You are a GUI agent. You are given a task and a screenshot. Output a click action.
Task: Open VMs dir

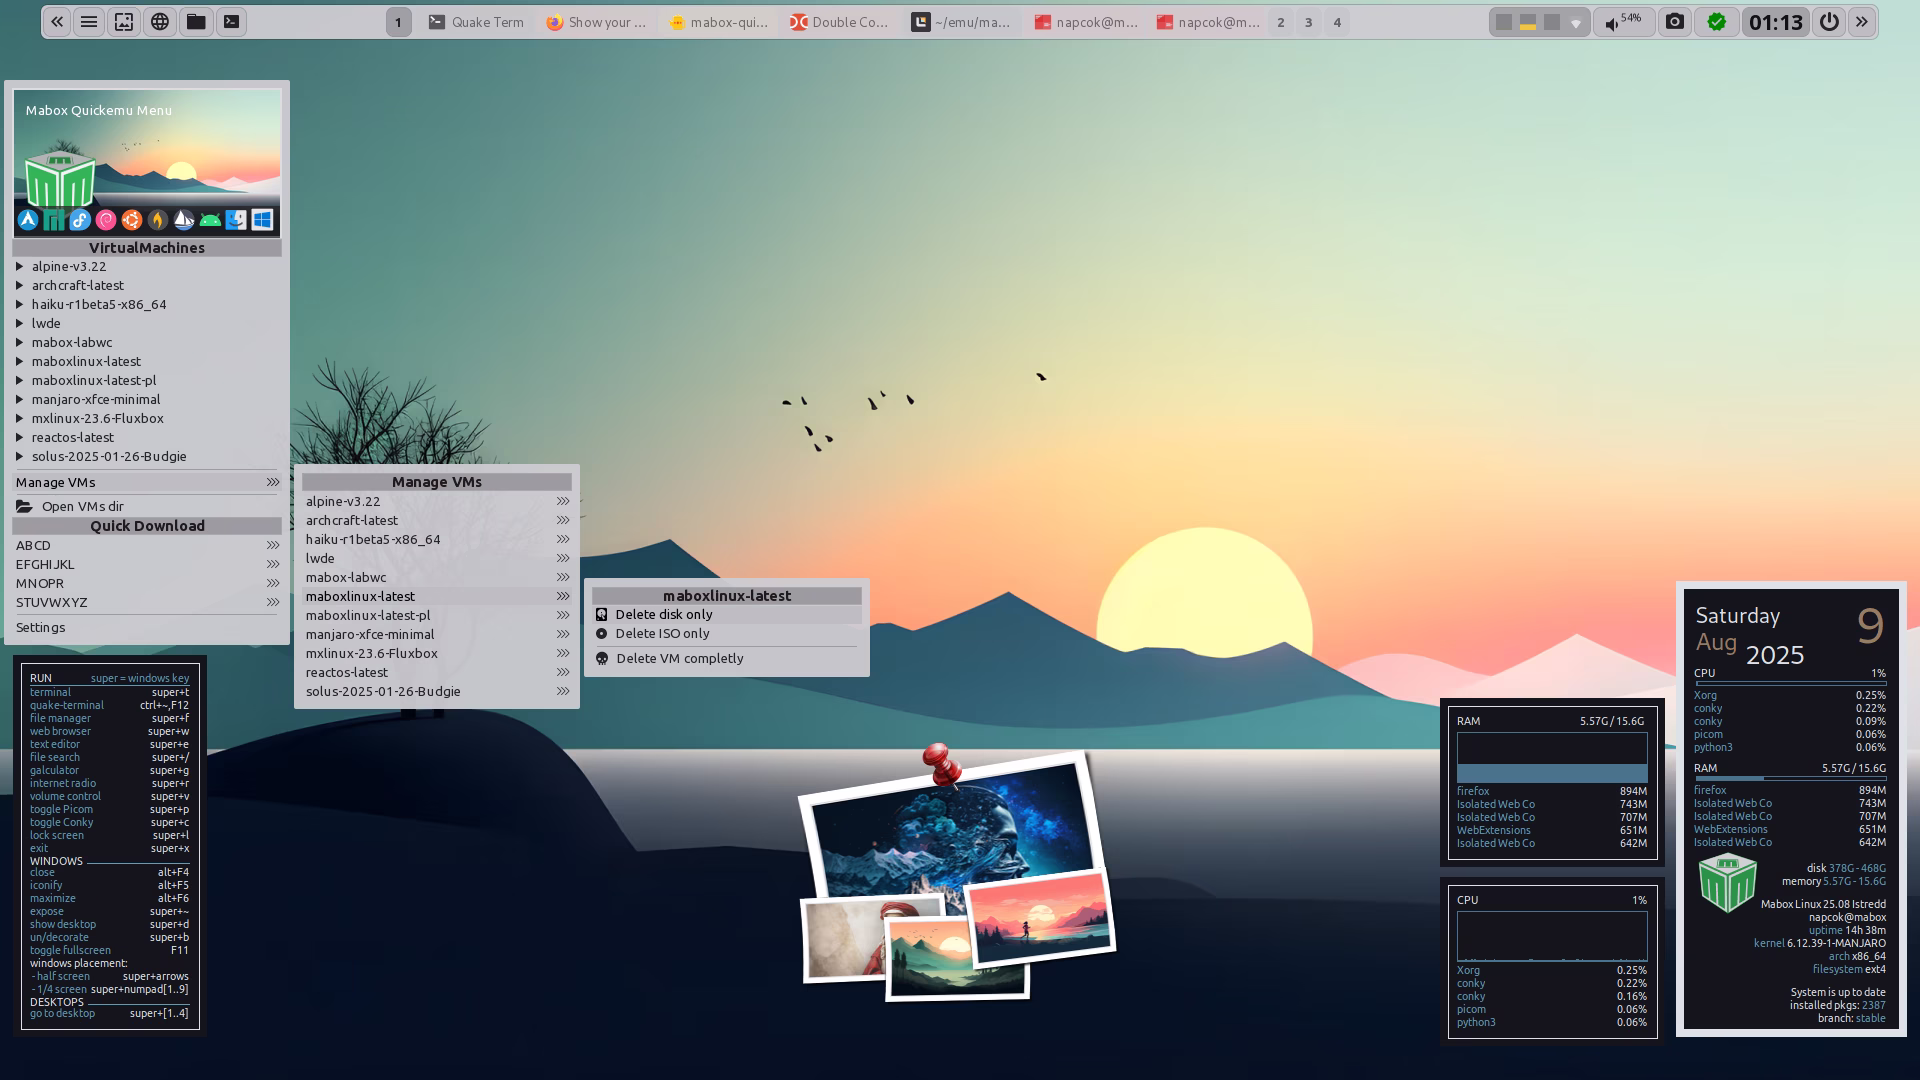(82, 506)
